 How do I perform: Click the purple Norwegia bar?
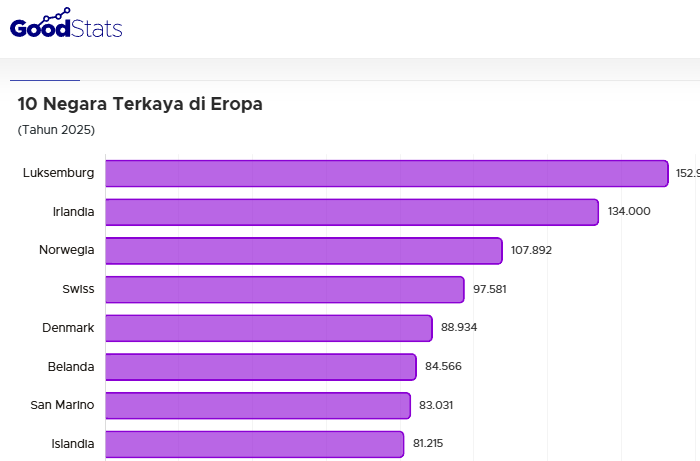[303, 251]
